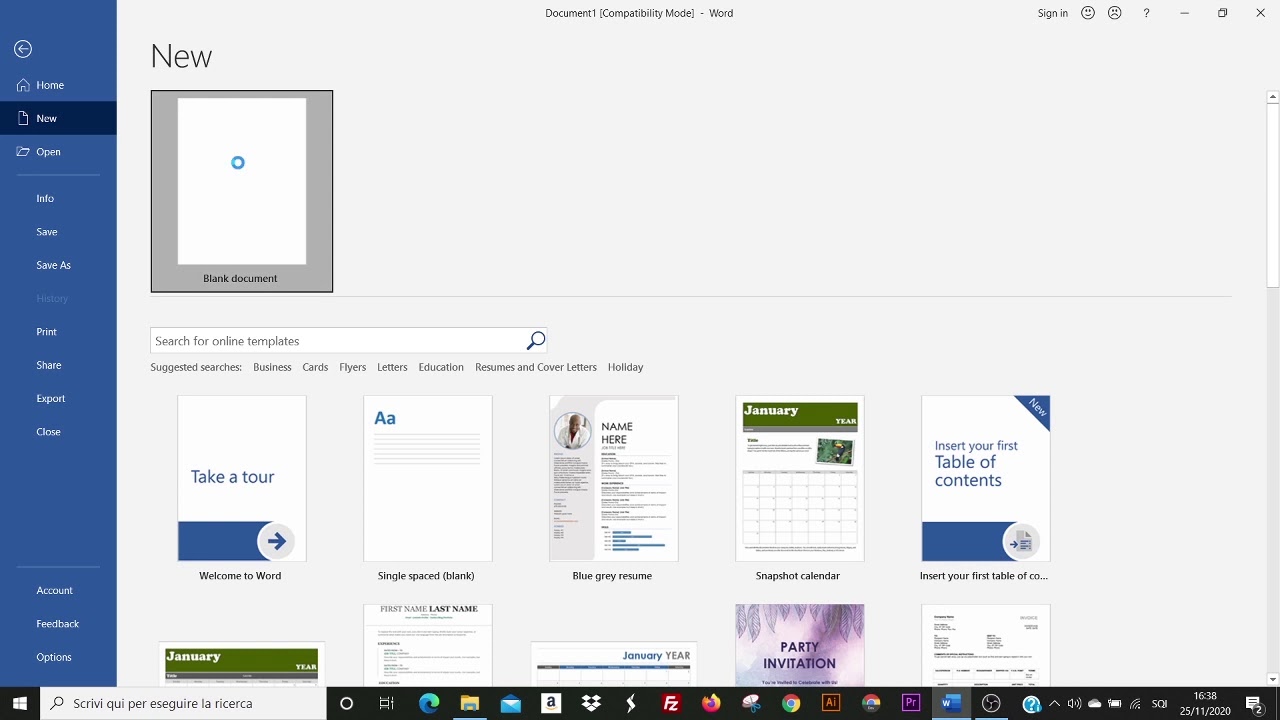Open Task View from the taskbar

tap(387, 703)
